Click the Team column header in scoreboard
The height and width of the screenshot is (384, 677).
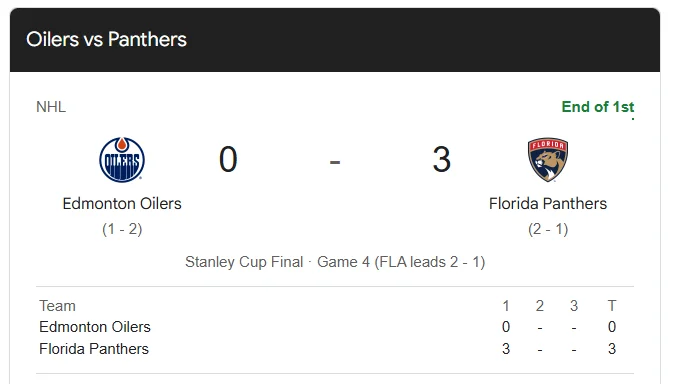pyautogui.click(x=57, y=306)
